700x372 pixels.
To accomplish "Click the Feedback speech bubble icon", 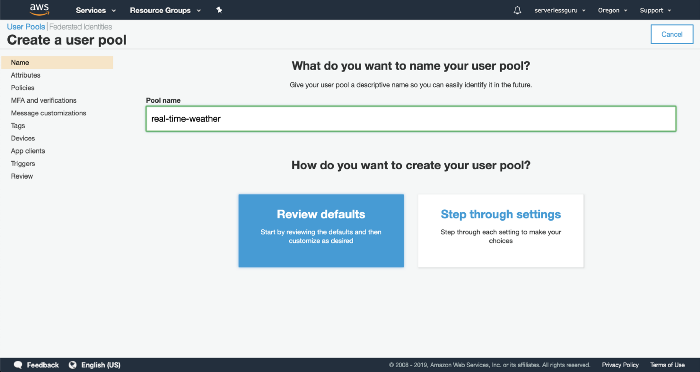I will (x=18, y=365).
